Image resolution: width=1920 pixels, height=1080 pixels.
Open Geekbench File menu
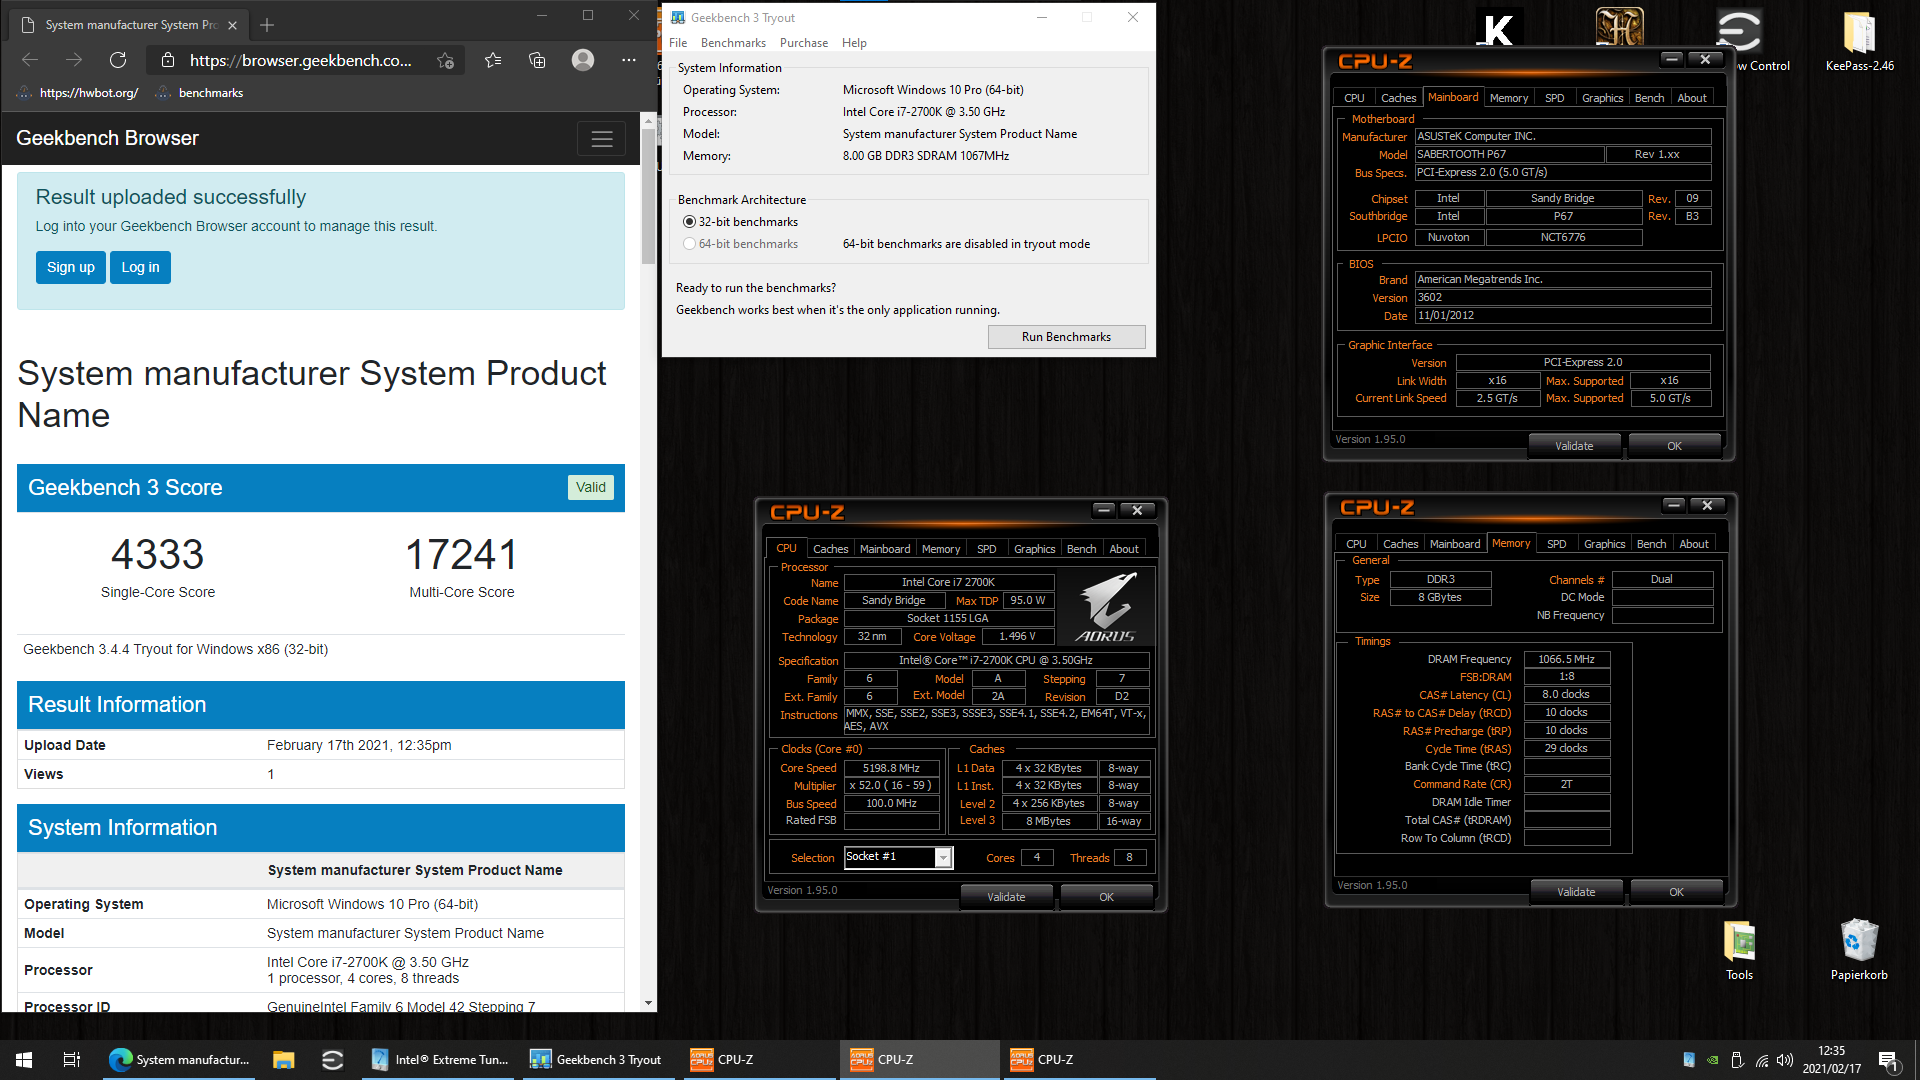(x=678, y=43)
